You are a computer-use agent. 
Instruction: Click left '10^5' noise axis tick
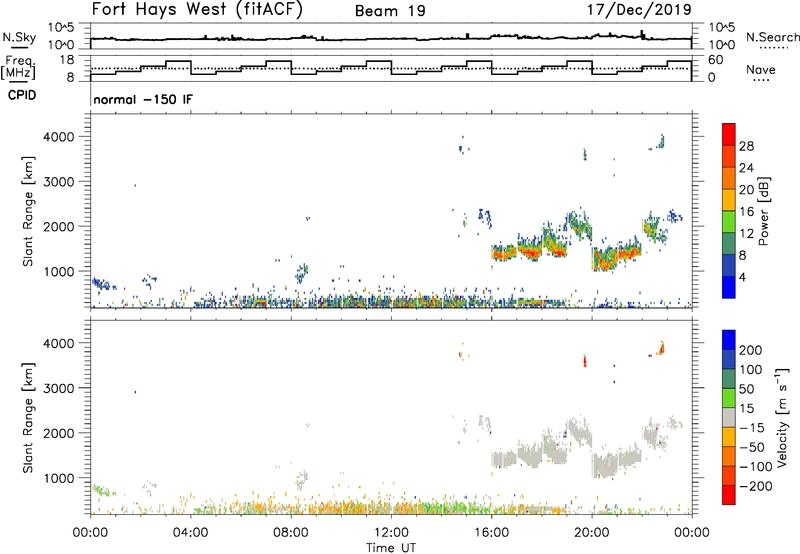[x=60, y=28]
